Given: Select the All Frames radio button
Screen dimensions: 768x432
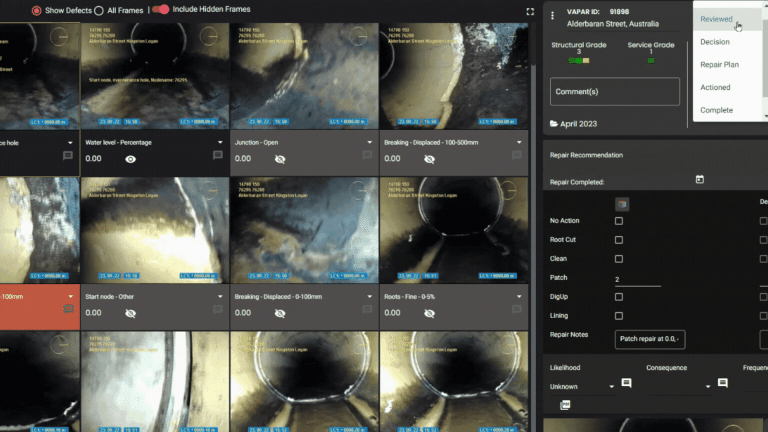Looking at the screenshot, I should coord(98,10).
